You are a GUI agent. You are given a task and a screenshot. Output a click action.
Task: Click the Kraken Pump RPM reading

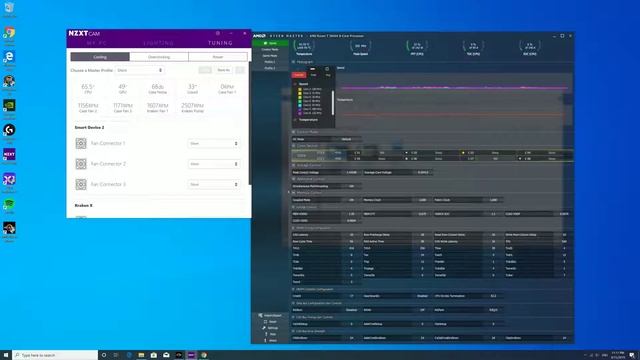(192, 106)
